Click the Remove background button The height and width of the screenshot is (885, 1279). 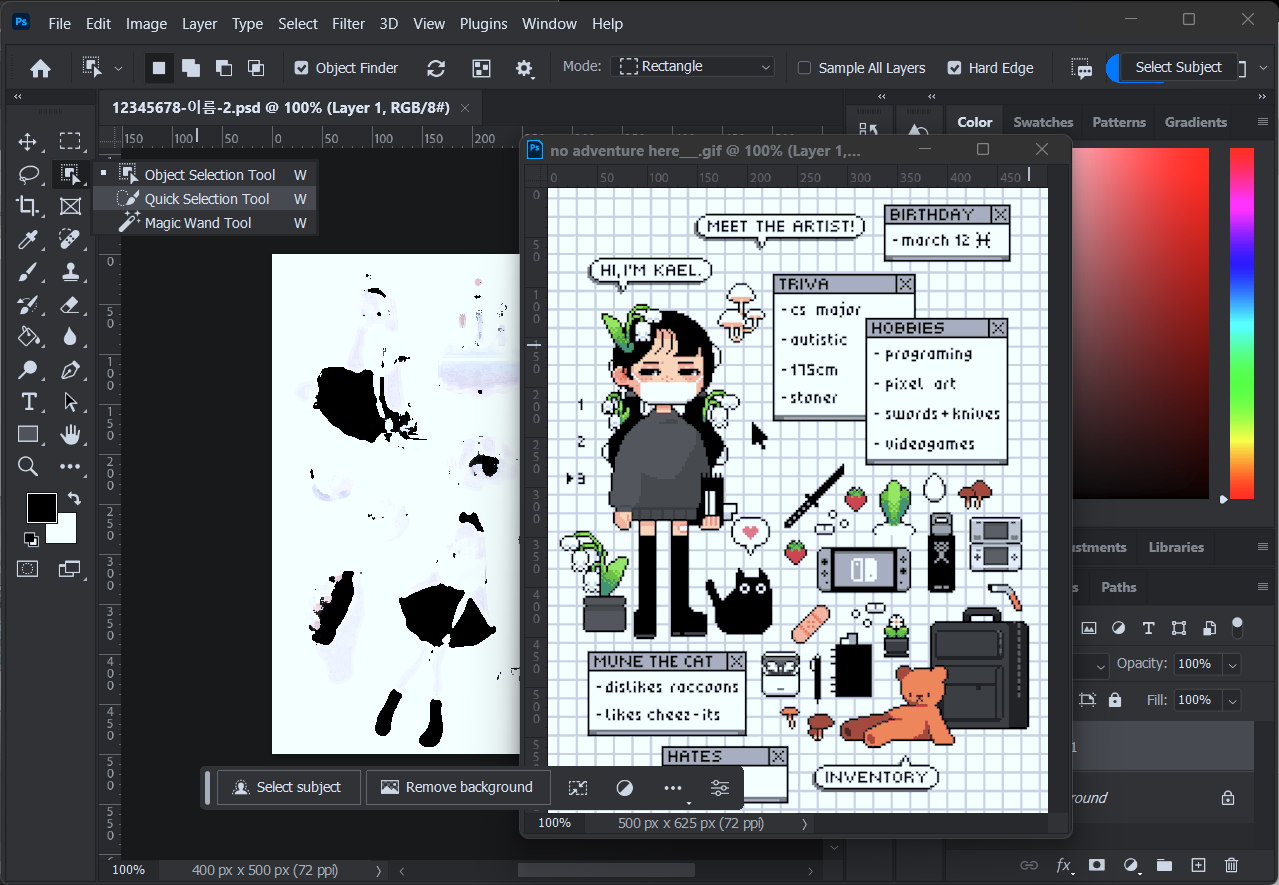coord(457,787)
